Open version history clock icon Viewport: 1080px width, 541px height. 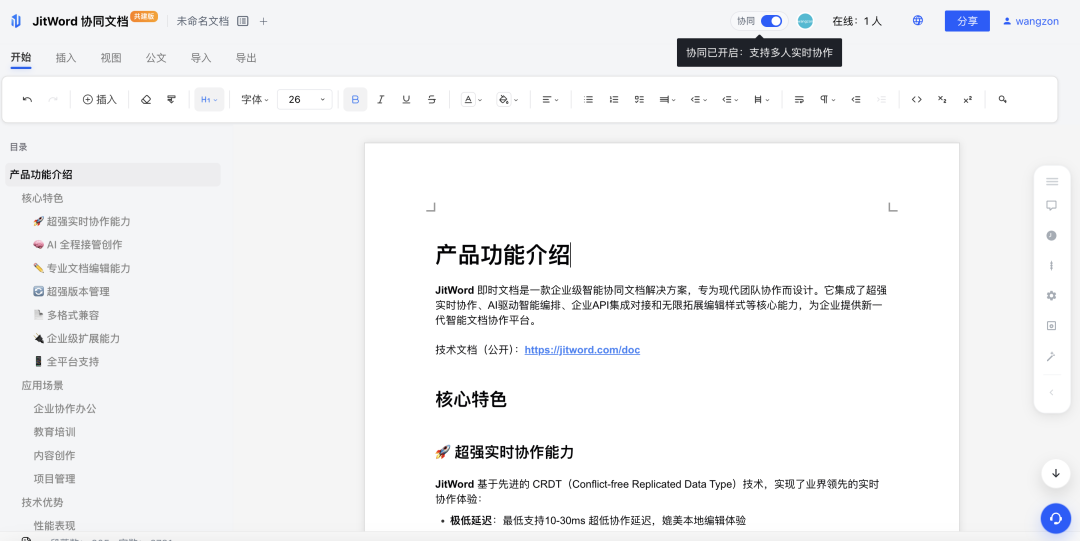1052,236
